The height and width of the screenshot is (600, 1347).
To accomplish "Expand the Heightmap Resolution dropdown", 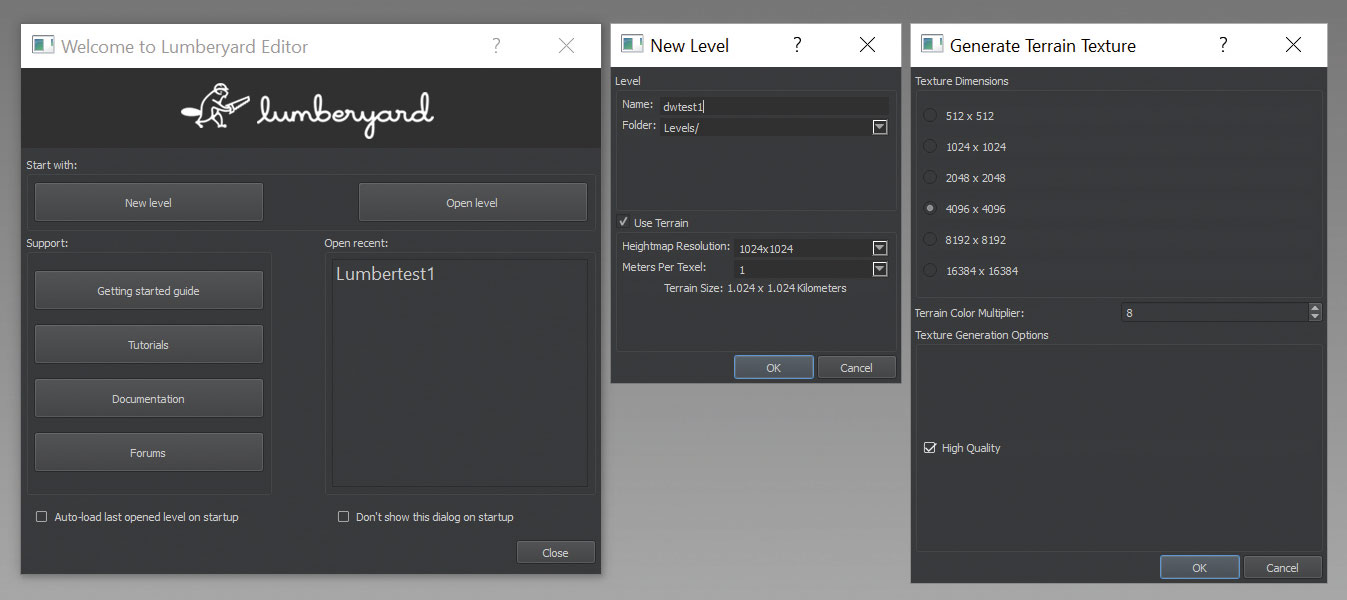I will click(880, 248).
